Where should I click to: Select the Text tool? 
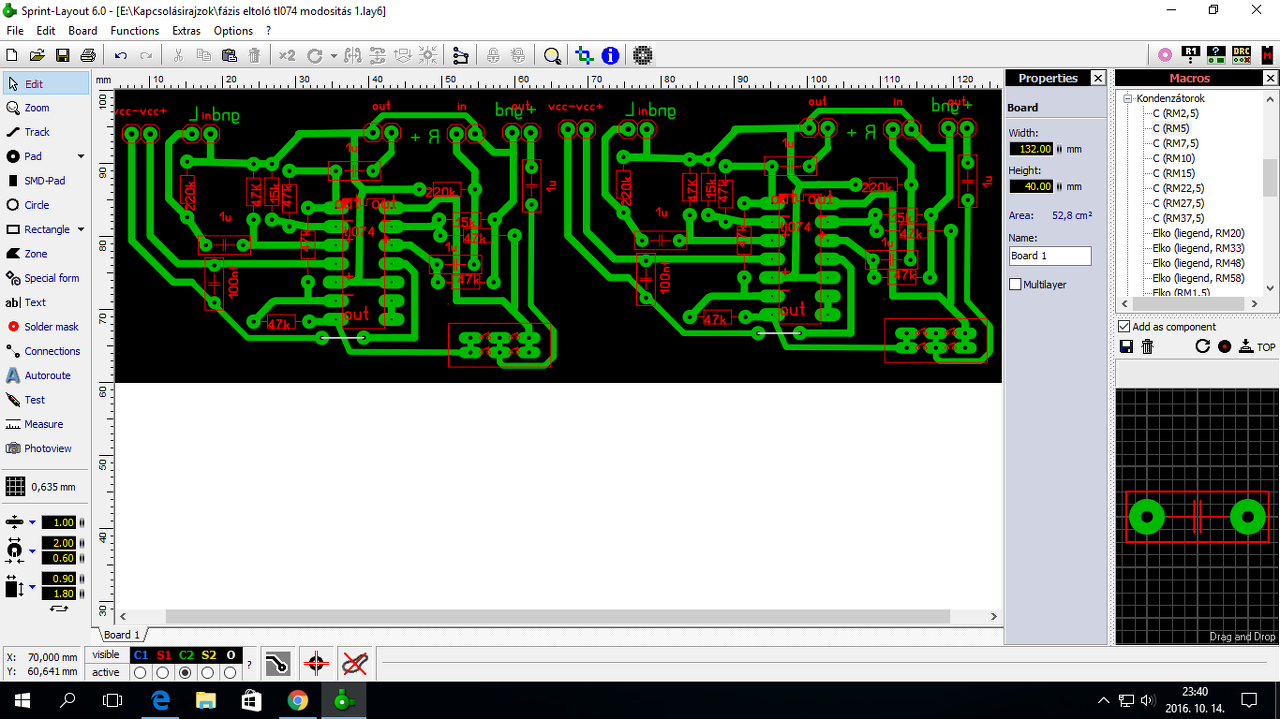[44, 302]
